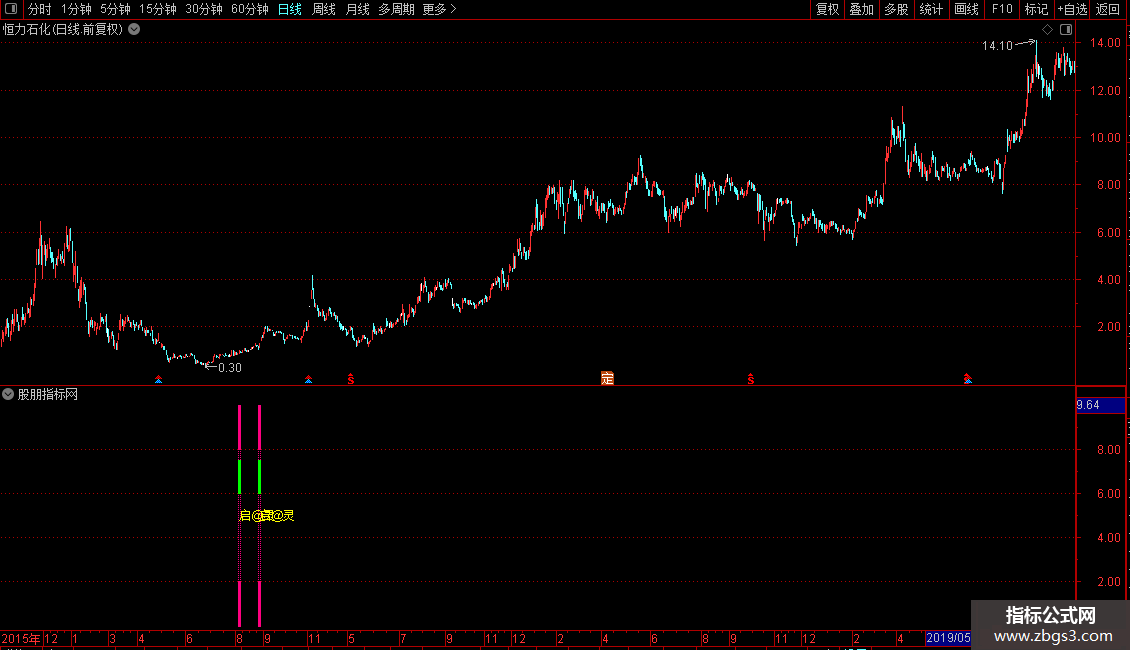
Task: Select the 日线 daily chart tab
Action: click(x=290, y=9)
